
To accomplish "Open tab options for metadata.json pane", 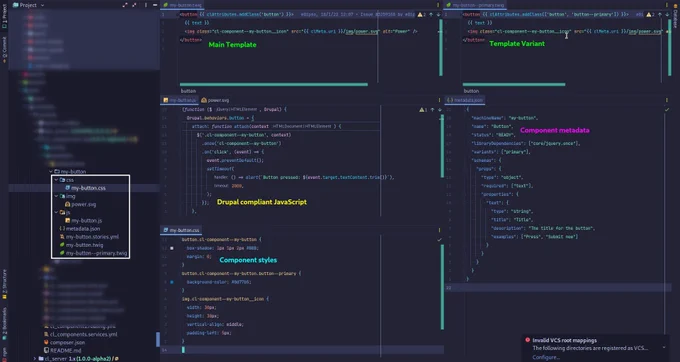I will click(x=667, y=100).
